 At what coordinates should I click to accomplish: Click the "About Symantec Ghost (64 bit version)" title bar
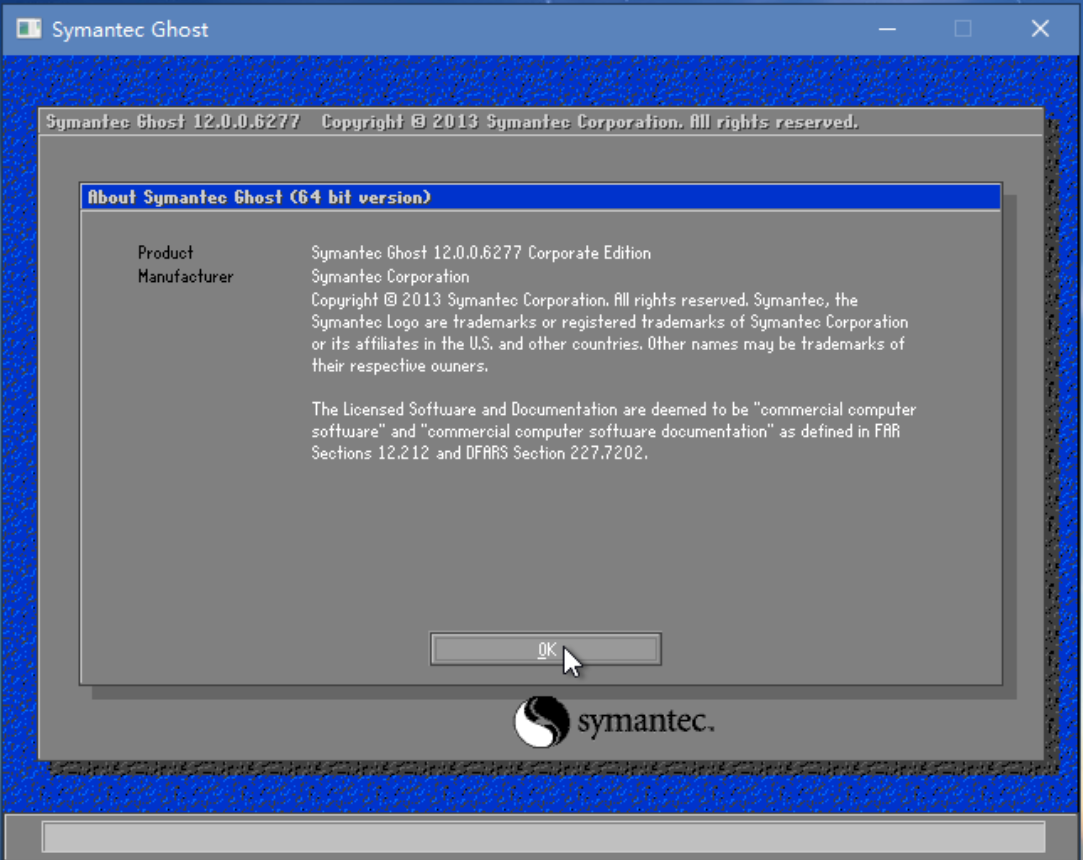(541, 198)
